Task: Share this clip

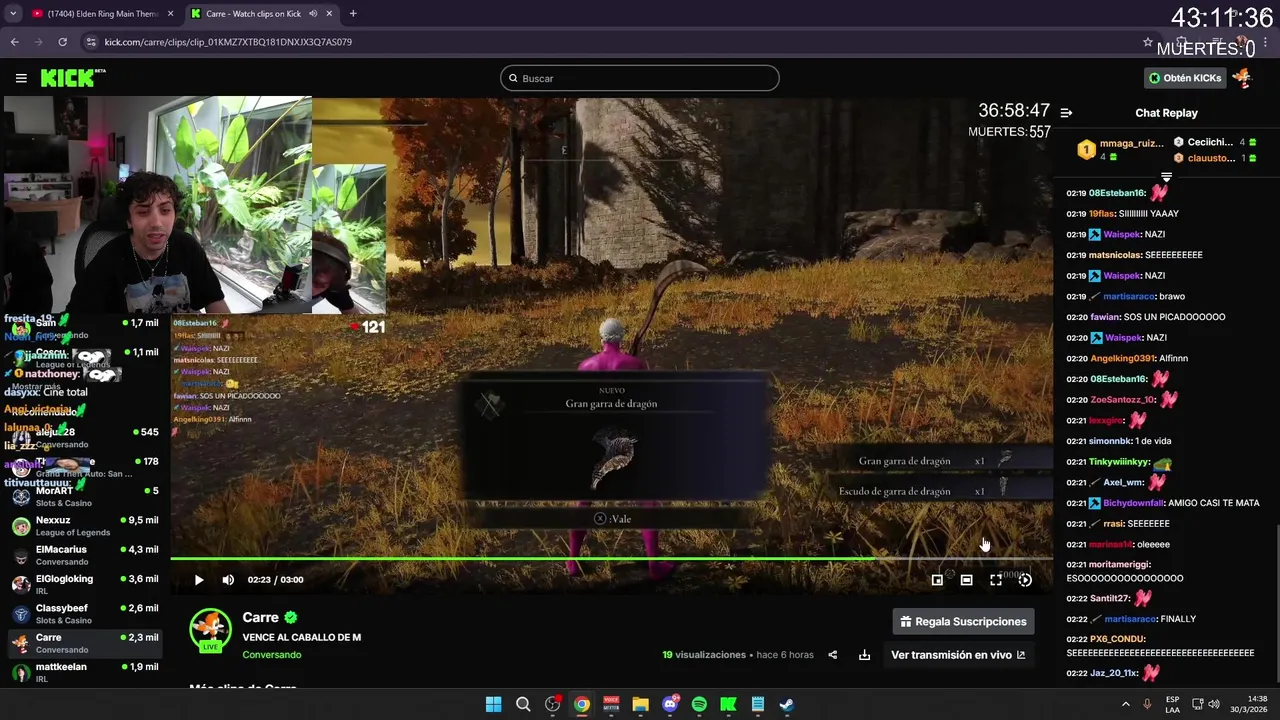Action: [x=833, y=655]
